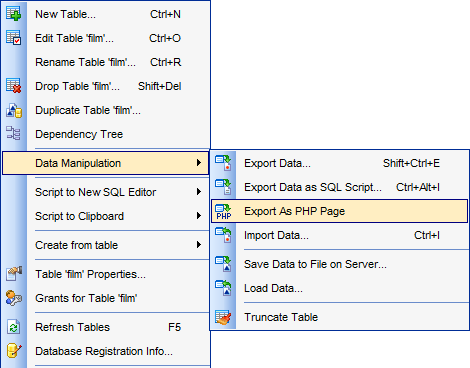Open Create from table menu item
This screenshot has height=368, width=470.
tap(106, 245)
